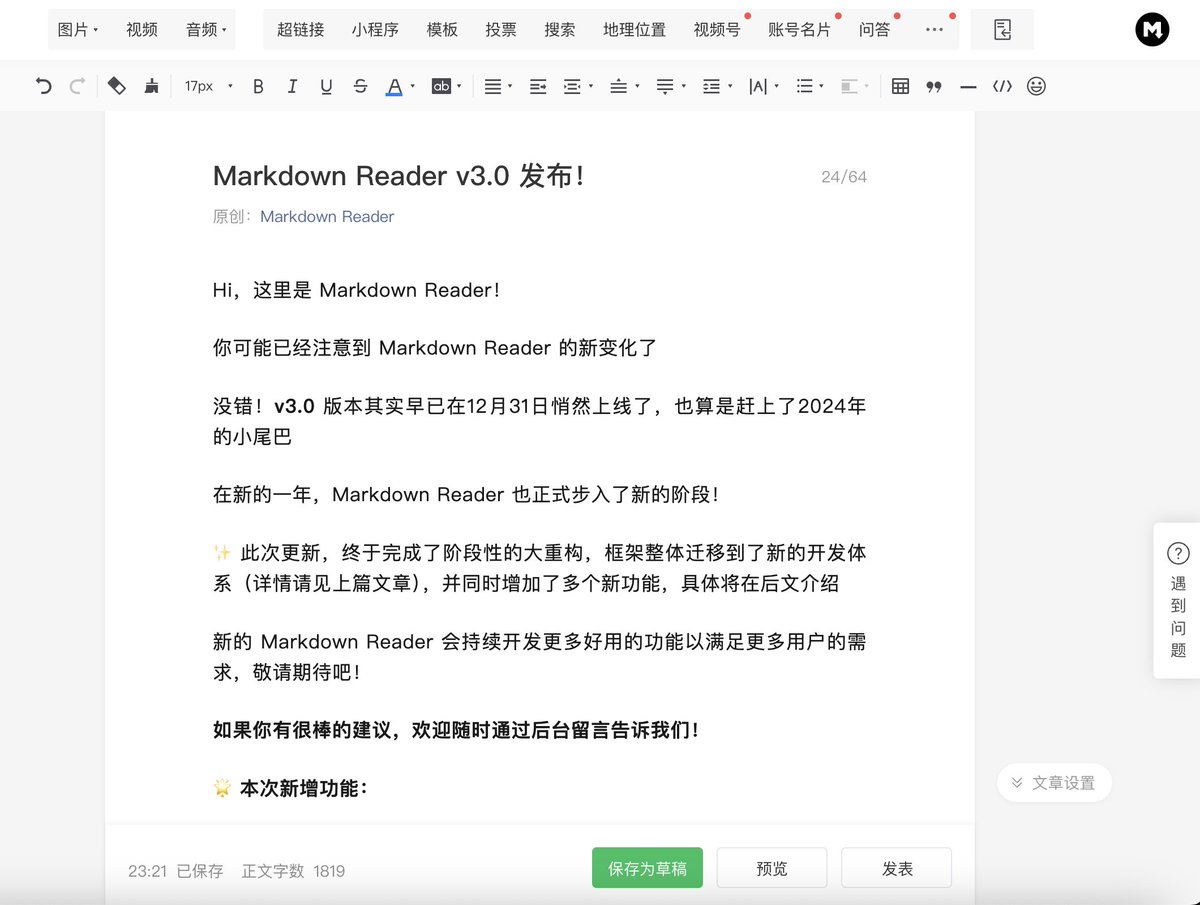This screenshot has height=905, width=1200.
Task: Toggle underline on selected text
Action: [325, 86]
